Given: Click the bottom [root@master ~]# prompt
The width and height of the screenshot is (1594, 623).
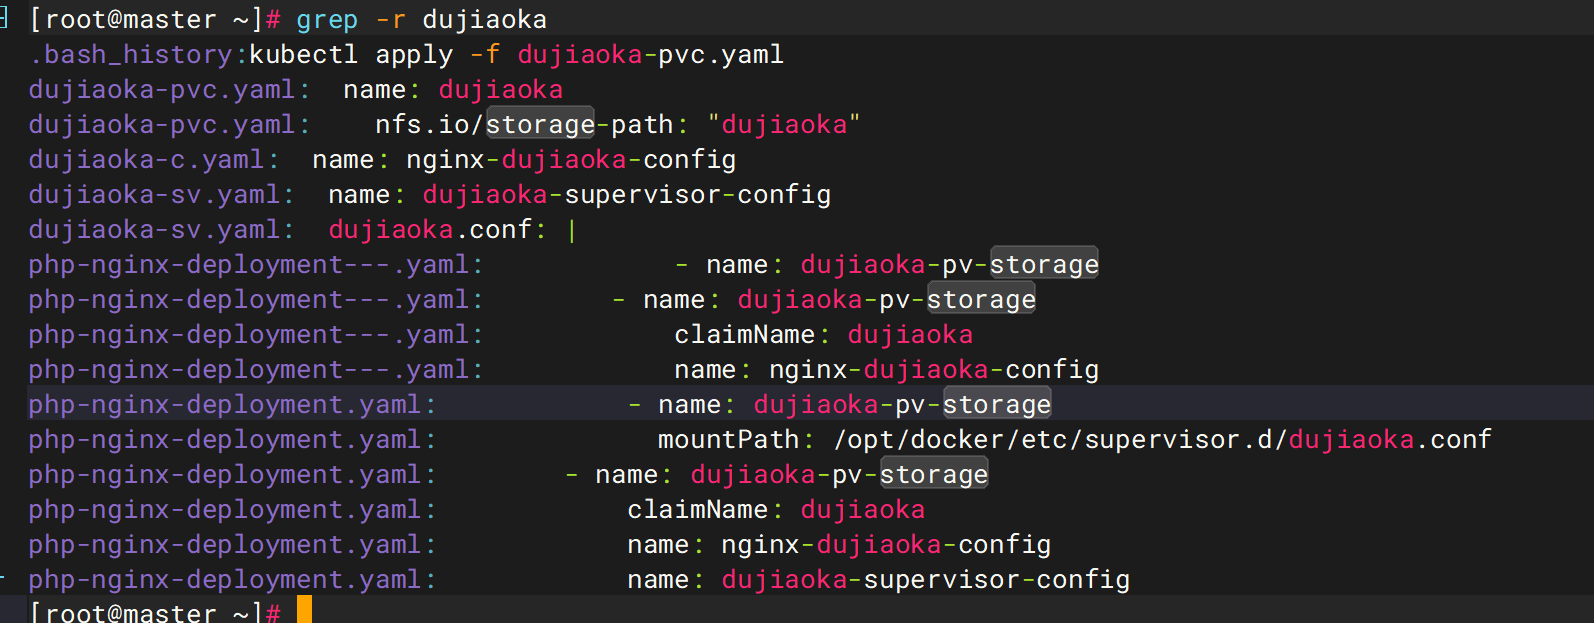Looking at the screenshot, I should tap(155, 611).
